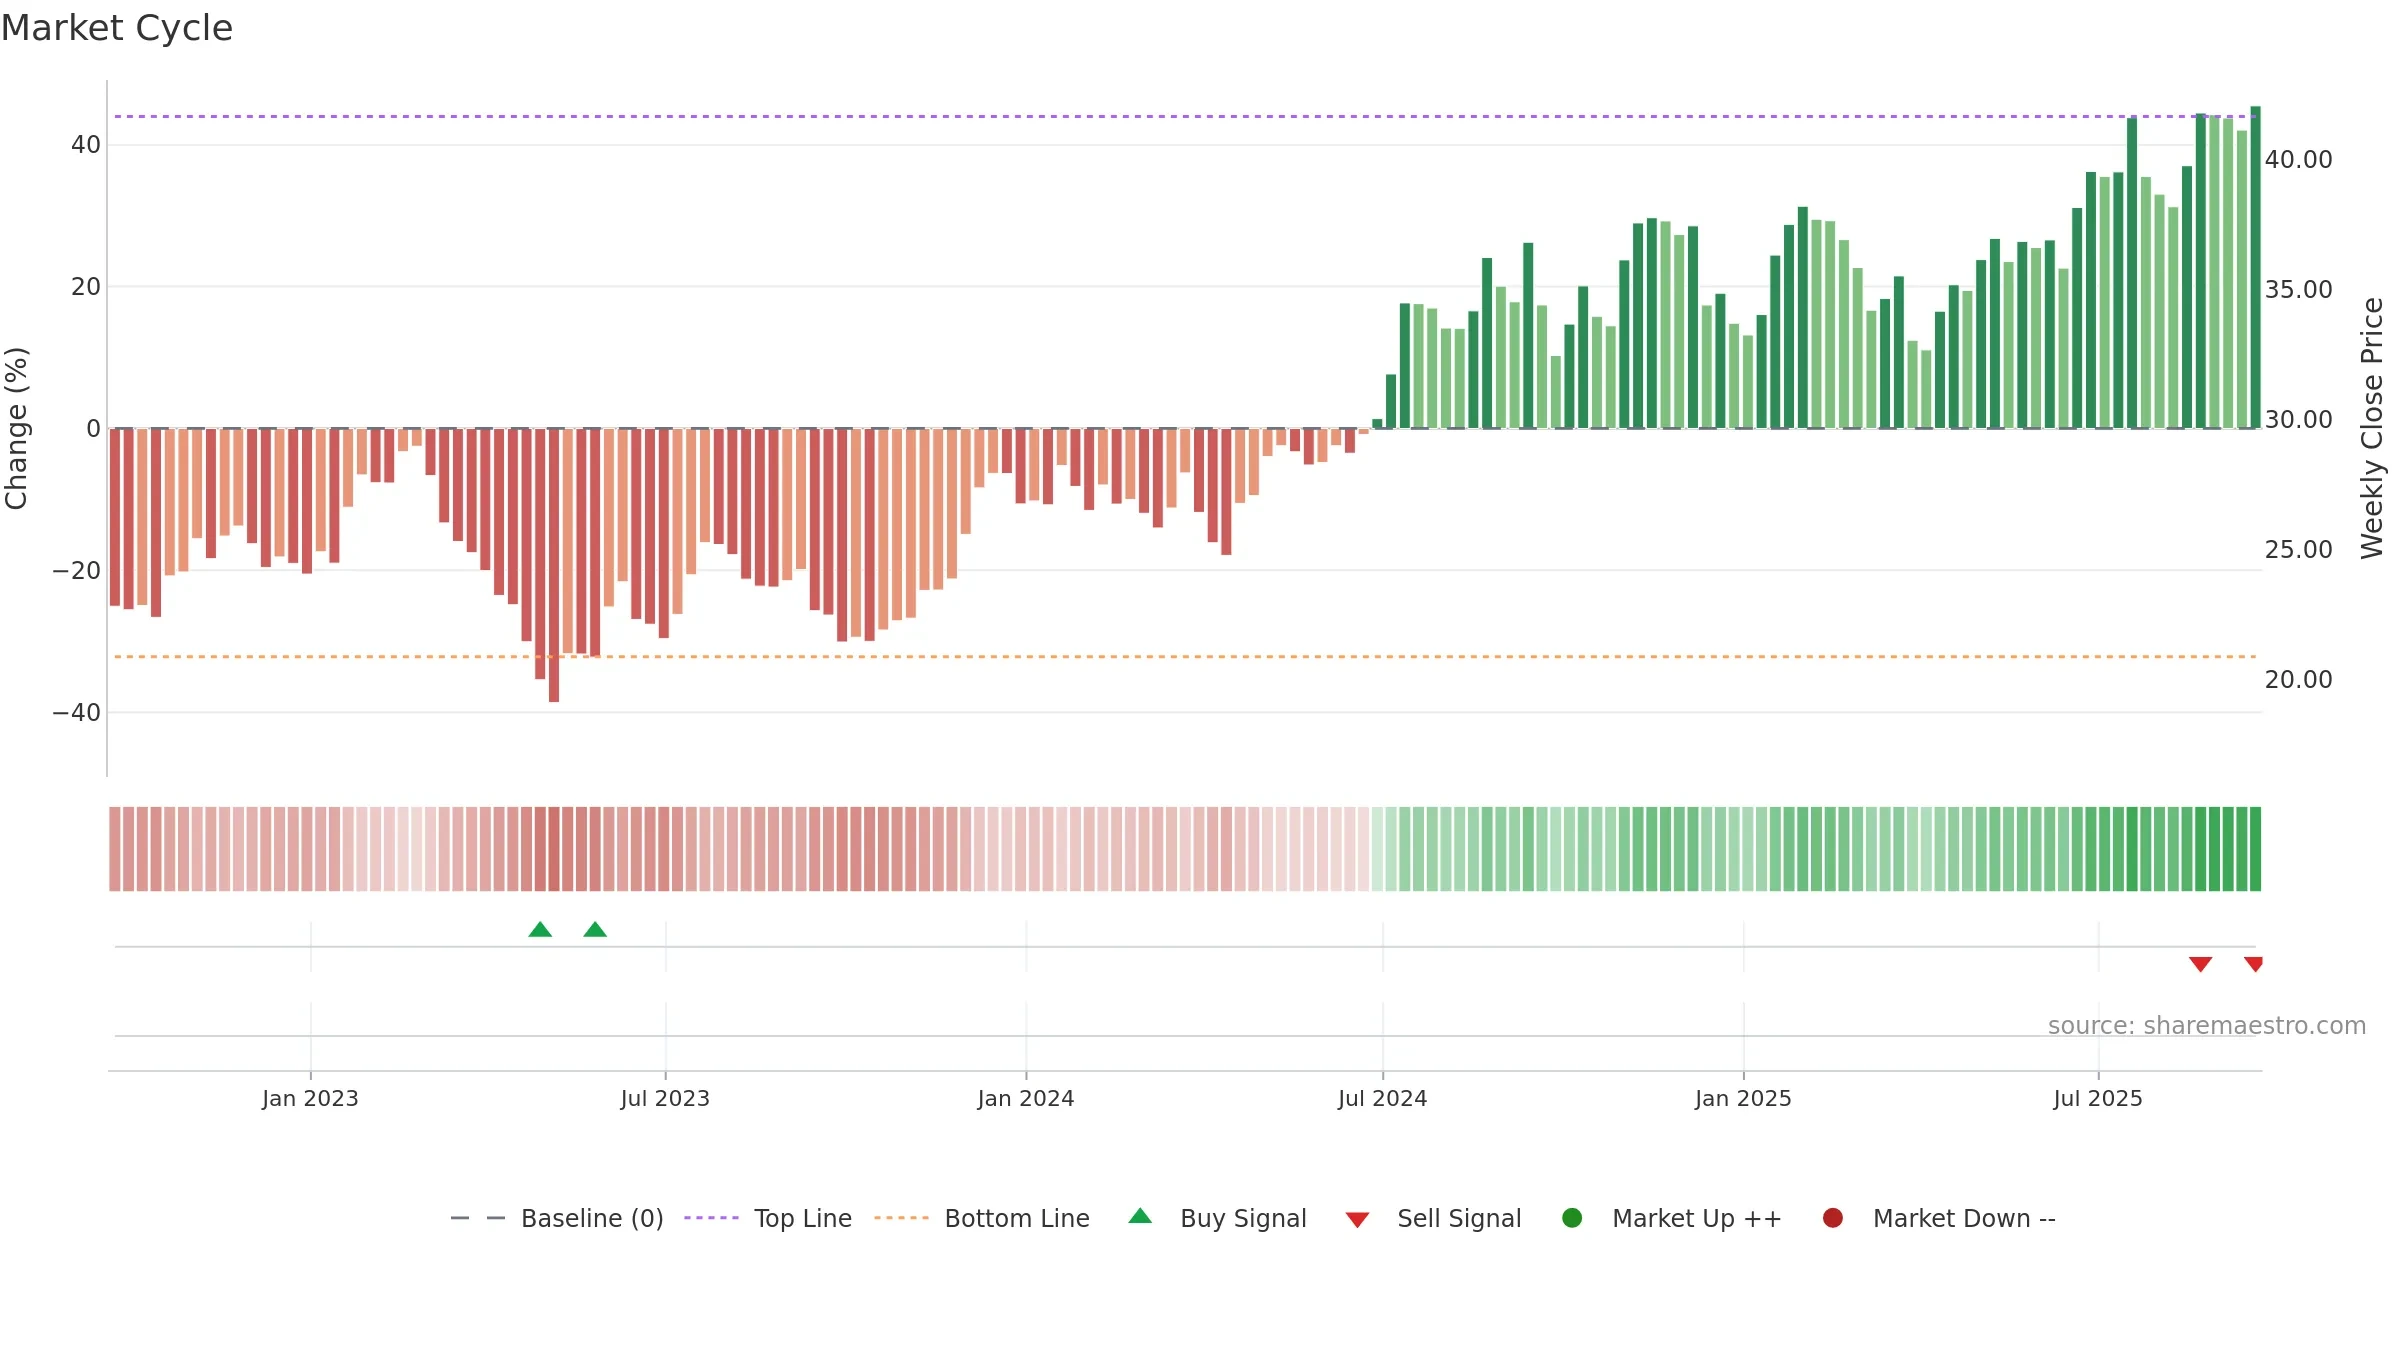Toggle the Bottom Line legend entry
2400x1350 pixels.
click(x=982, y=1218)
